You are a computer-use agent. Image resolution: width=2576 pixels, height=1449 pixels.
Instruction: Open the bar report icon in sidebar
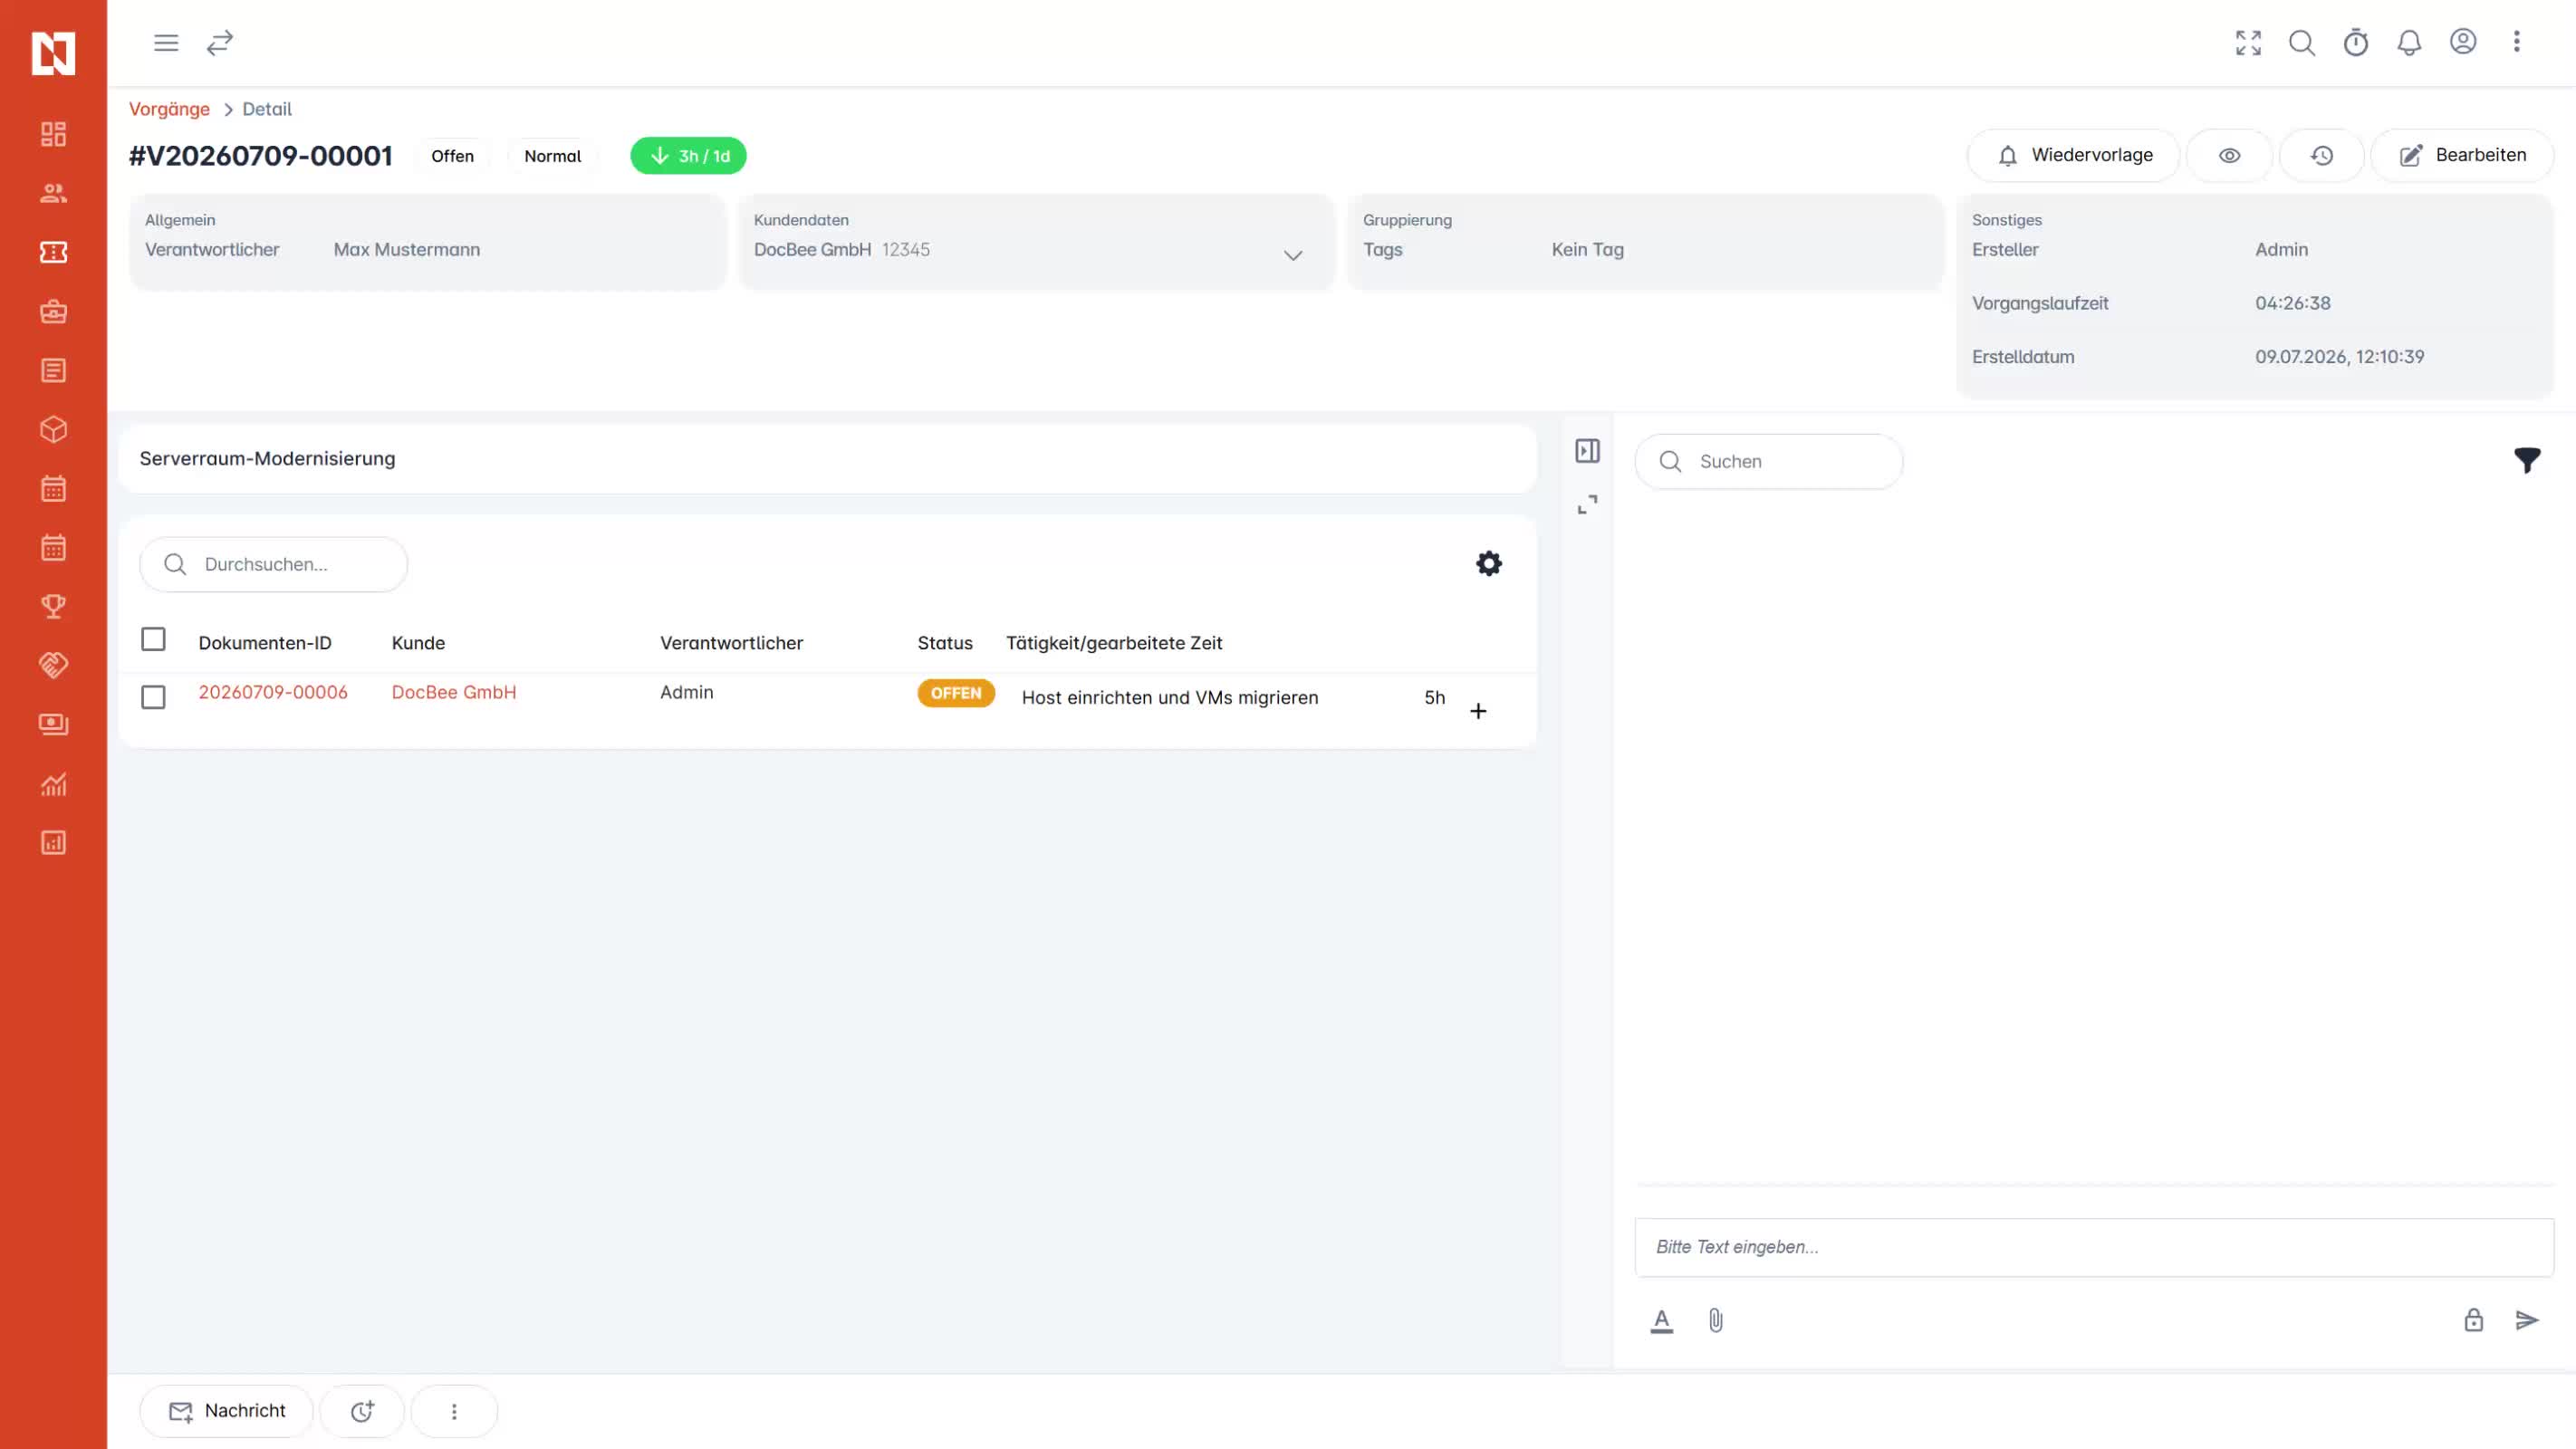[53, 843]
